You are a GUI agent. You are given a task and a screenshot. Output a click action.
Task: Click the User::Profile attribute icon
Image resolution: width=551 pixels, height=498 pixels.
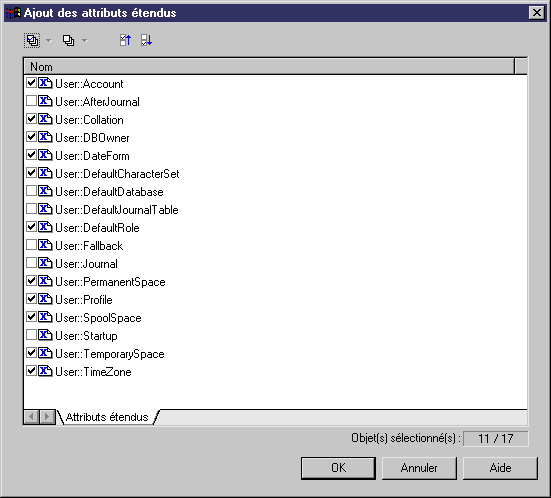coord(45,299)
